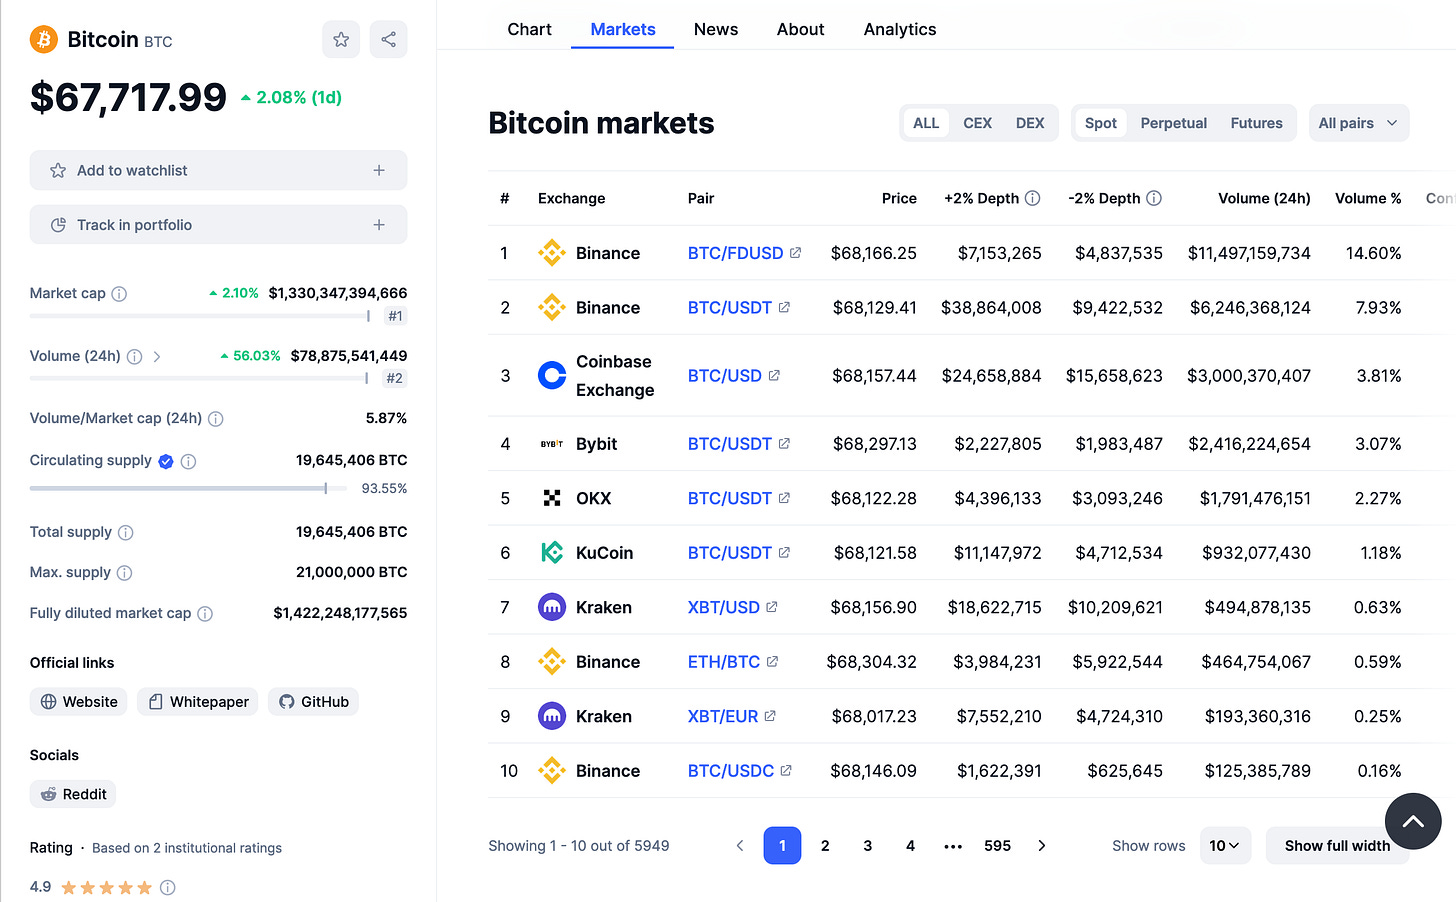Click the Circulating supply progress bar
The width and height of the screenshot is (1456, 902).
[x=188, y=488]
